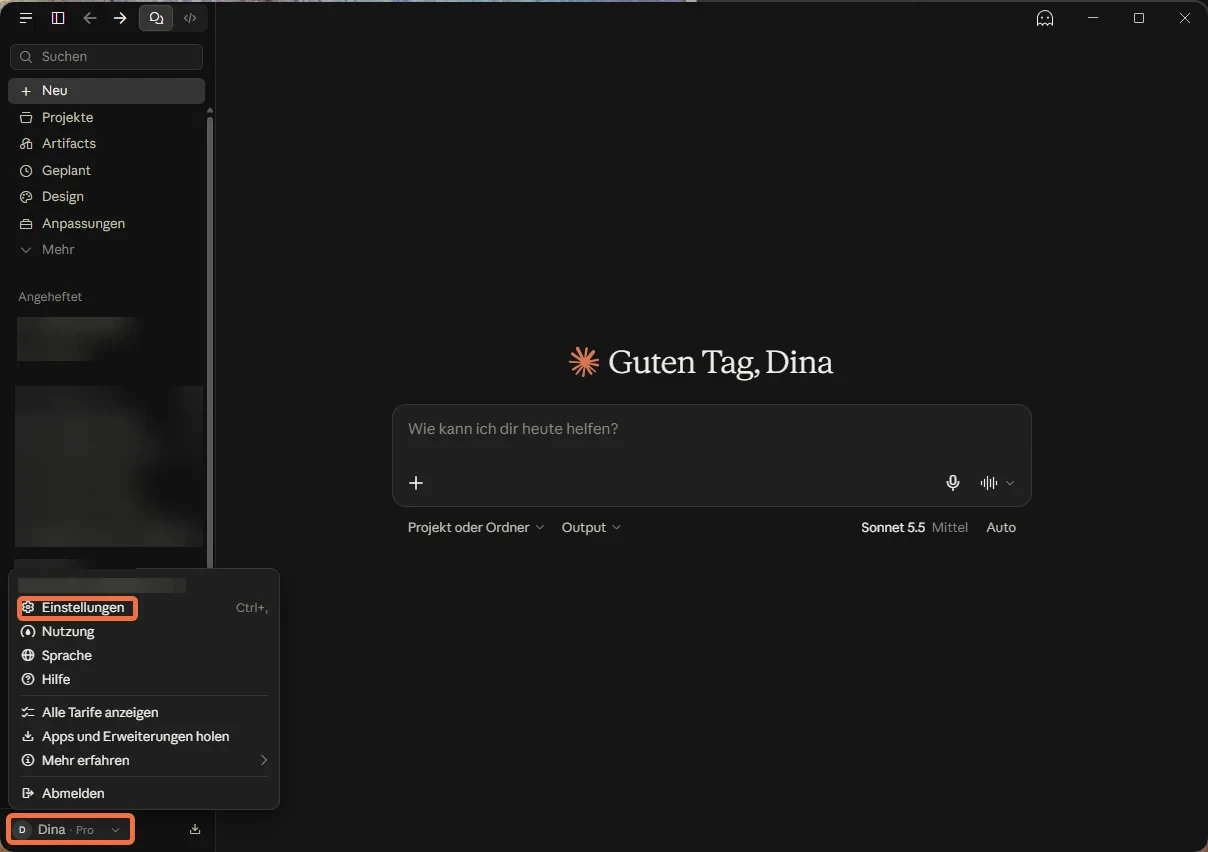The height and width of the screenshot is (852, 1208).
Task: Go back with the left arrow
Action: (90, 18)
